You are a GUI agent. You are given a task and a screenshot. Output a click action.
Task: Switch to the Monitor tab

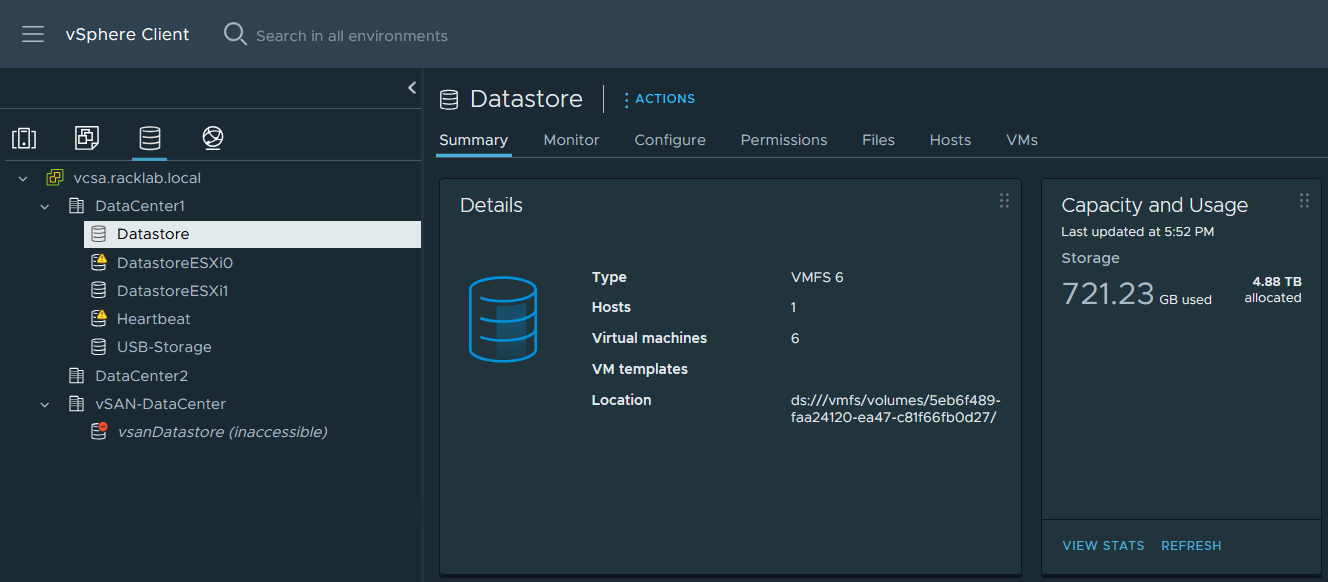(x=570, y=140)
